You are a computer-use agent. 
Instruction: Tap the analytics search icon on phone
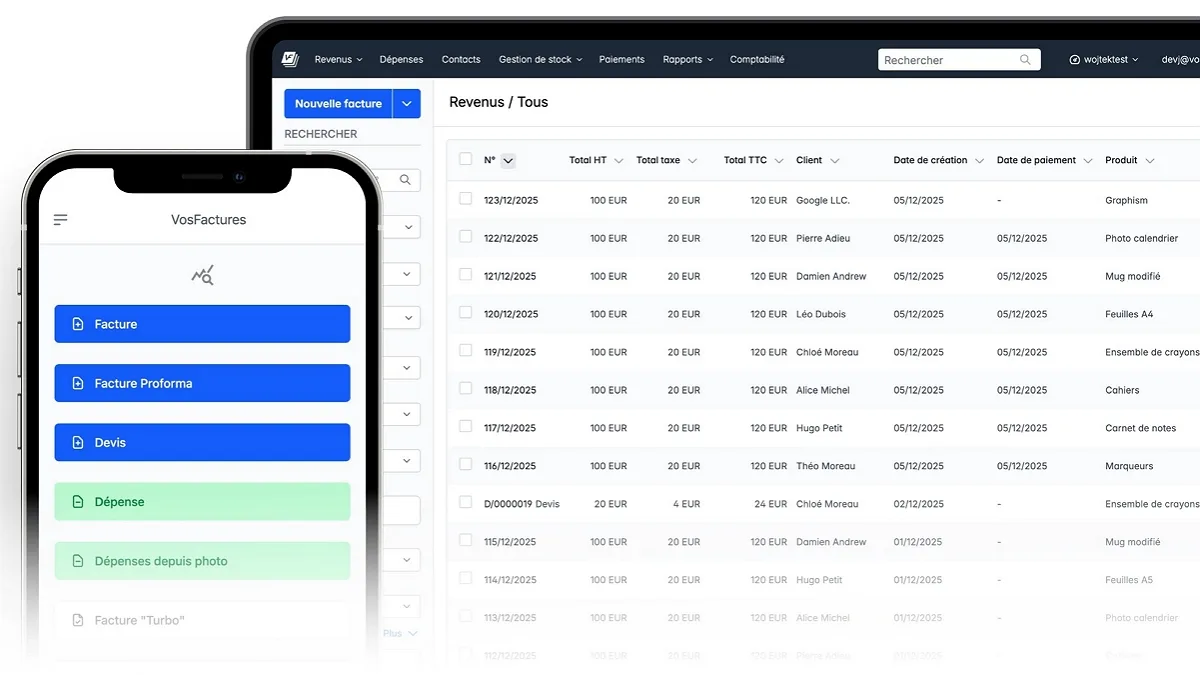[203, 275]
